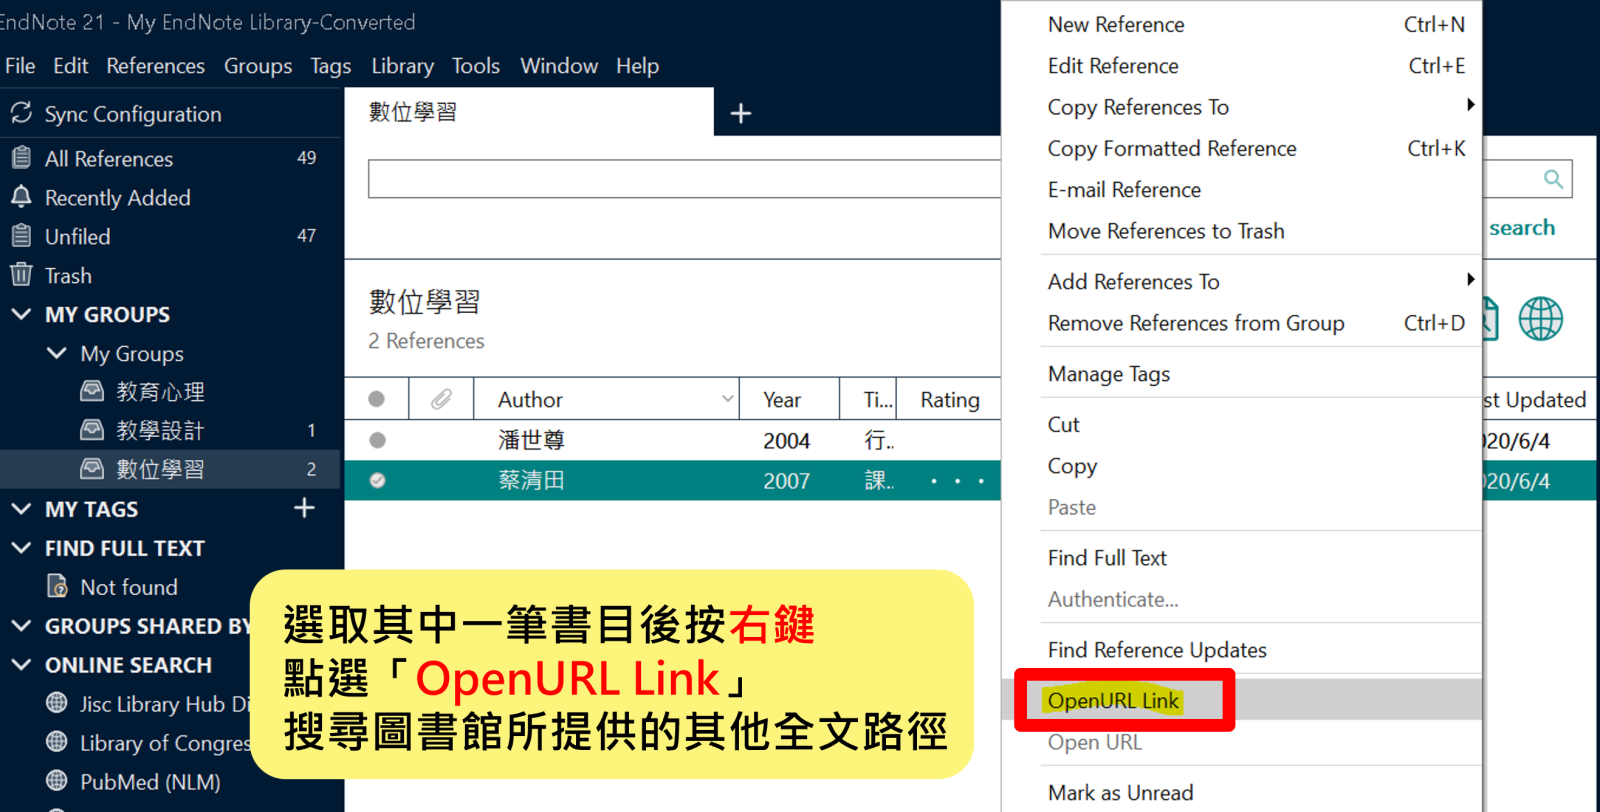The width and height of the screenshot is (1600, 812).
Task: Click the magnifier search icon
Action: (1552, 179)
